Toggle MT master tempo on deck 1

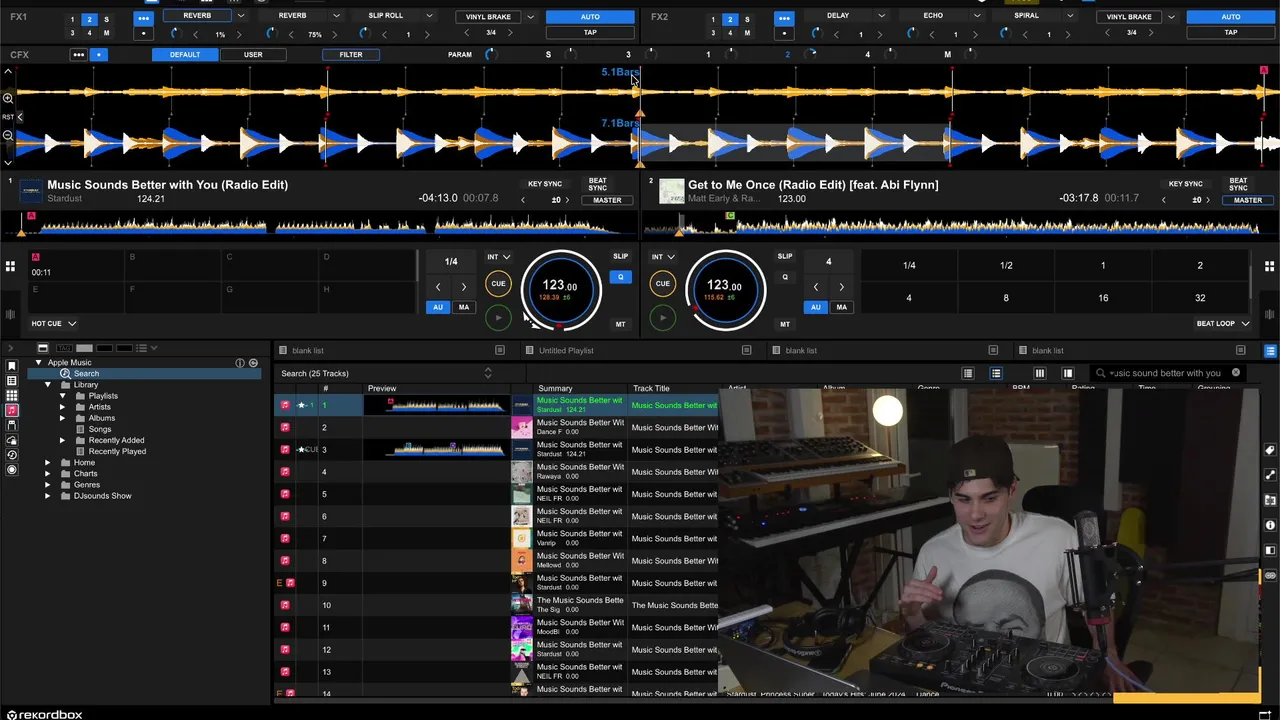(x=620, y=325)
